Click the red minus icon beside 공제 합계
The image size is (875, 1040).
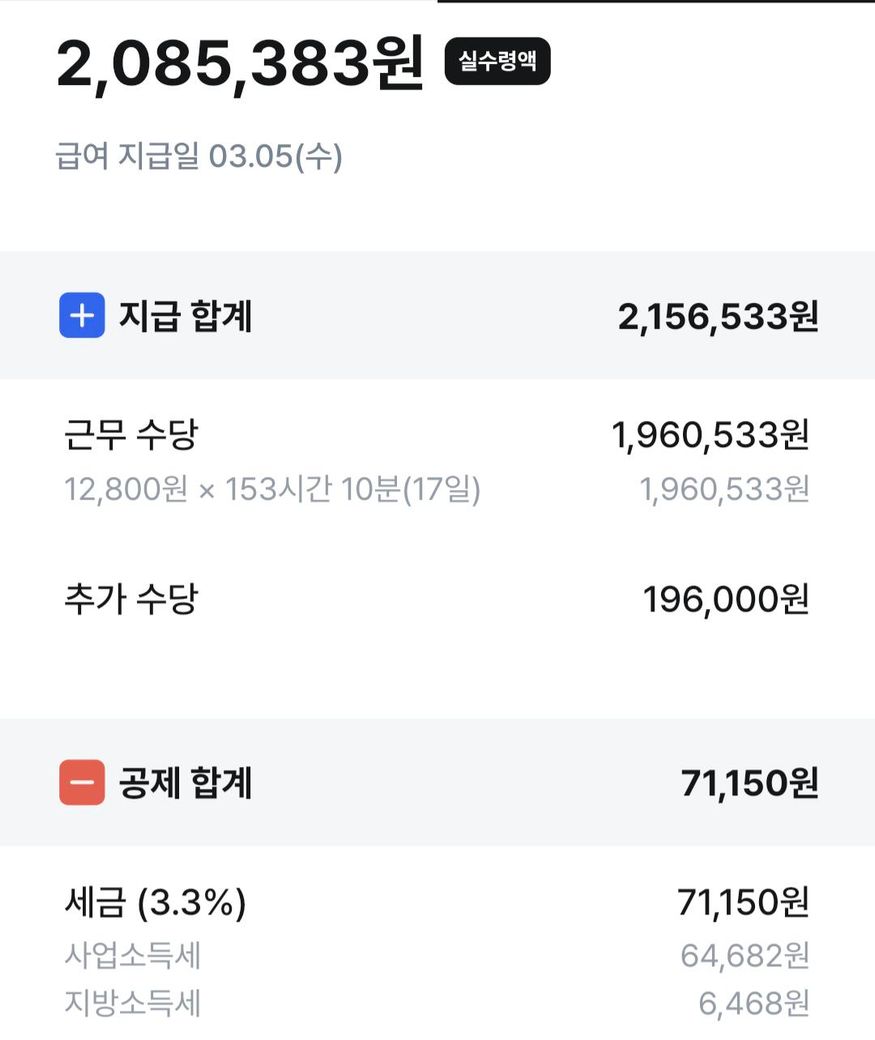[82, 783]
